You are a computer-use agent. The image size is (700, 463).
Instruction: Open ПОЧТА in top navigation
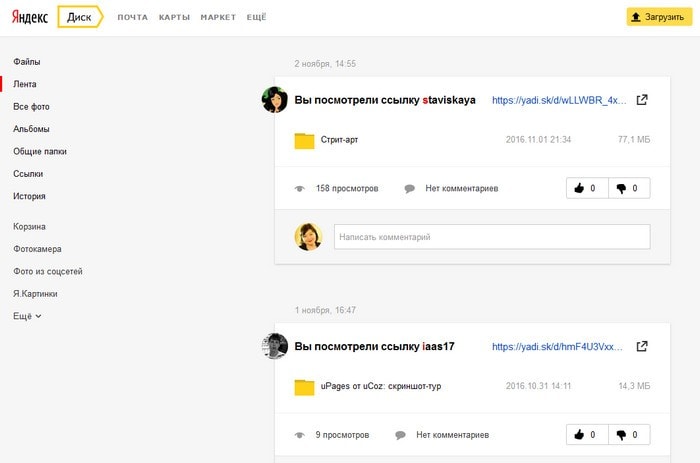click(x=133, y=17)
